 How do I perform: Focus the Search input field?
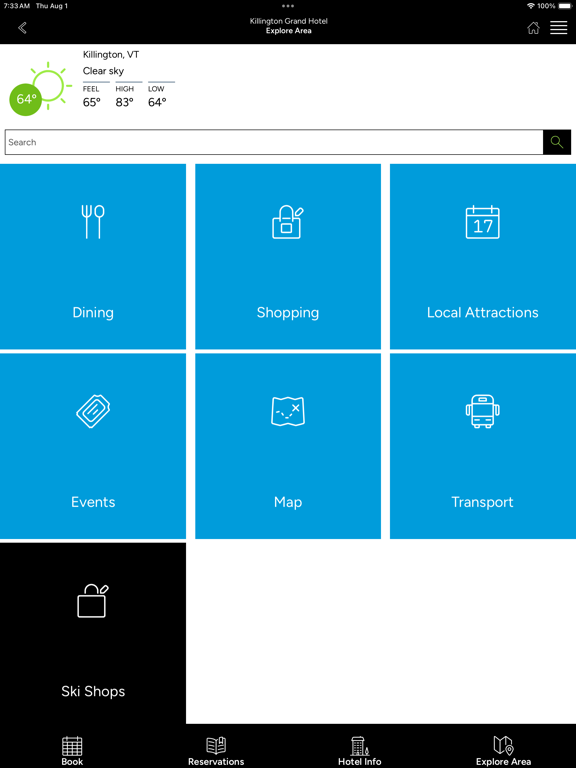click(274, 142)
